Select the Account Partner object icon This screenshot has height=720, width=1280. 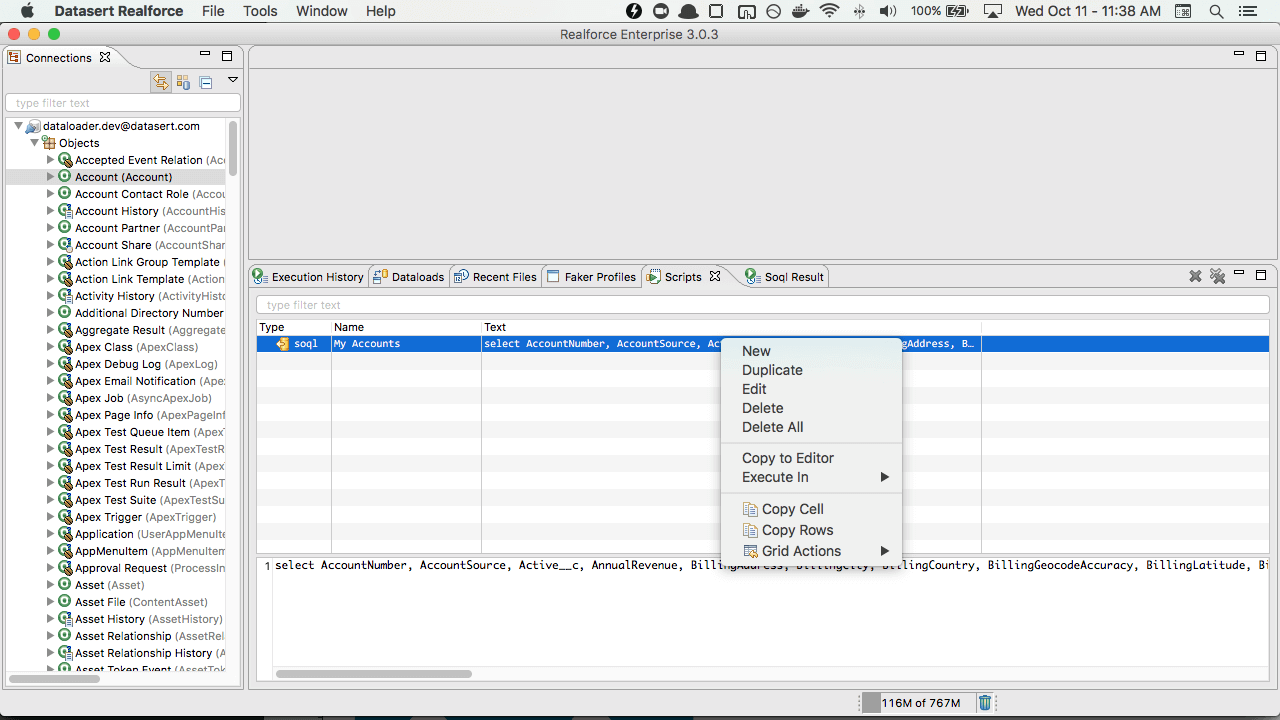point(65,228)
